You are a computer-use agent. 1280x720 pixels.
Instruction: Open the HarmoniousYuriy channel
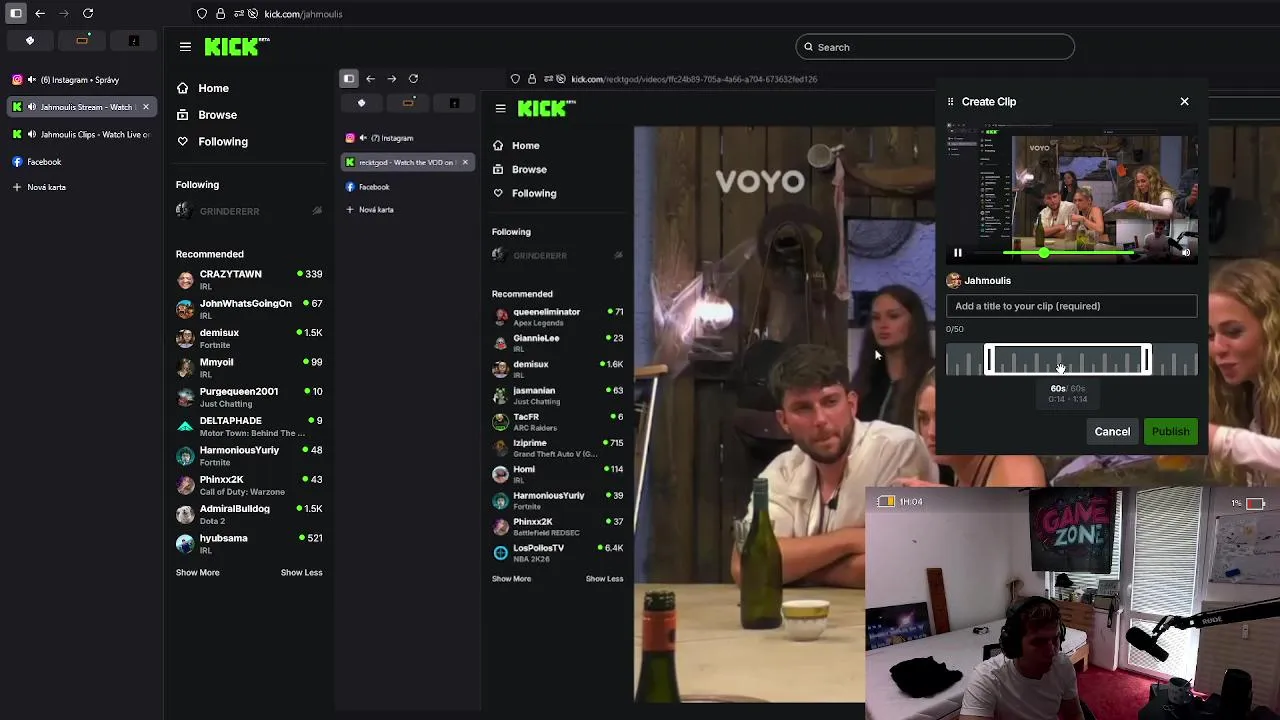(248, 455)
